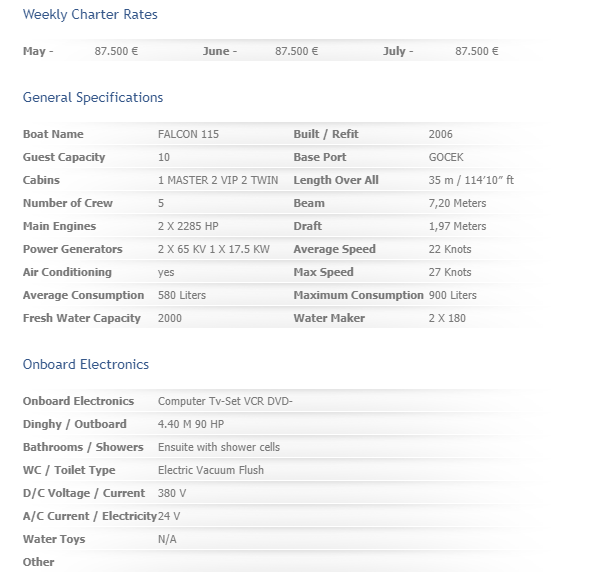607x575 pixels.
Task: Select the '24 V' value
Action: click(169, 516)
